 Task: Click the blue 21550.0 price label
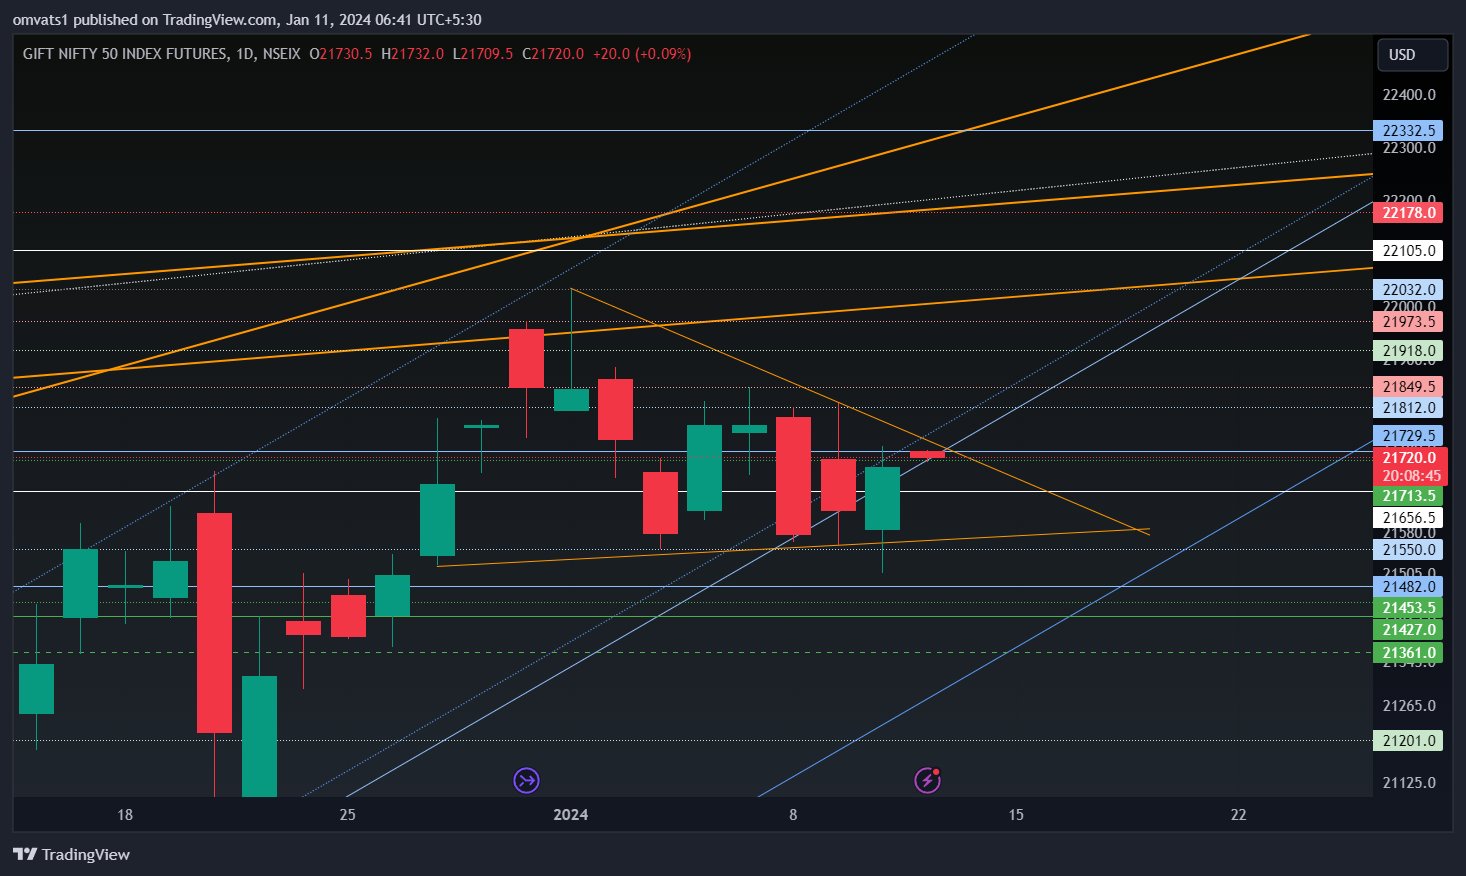coord(1408,550)
